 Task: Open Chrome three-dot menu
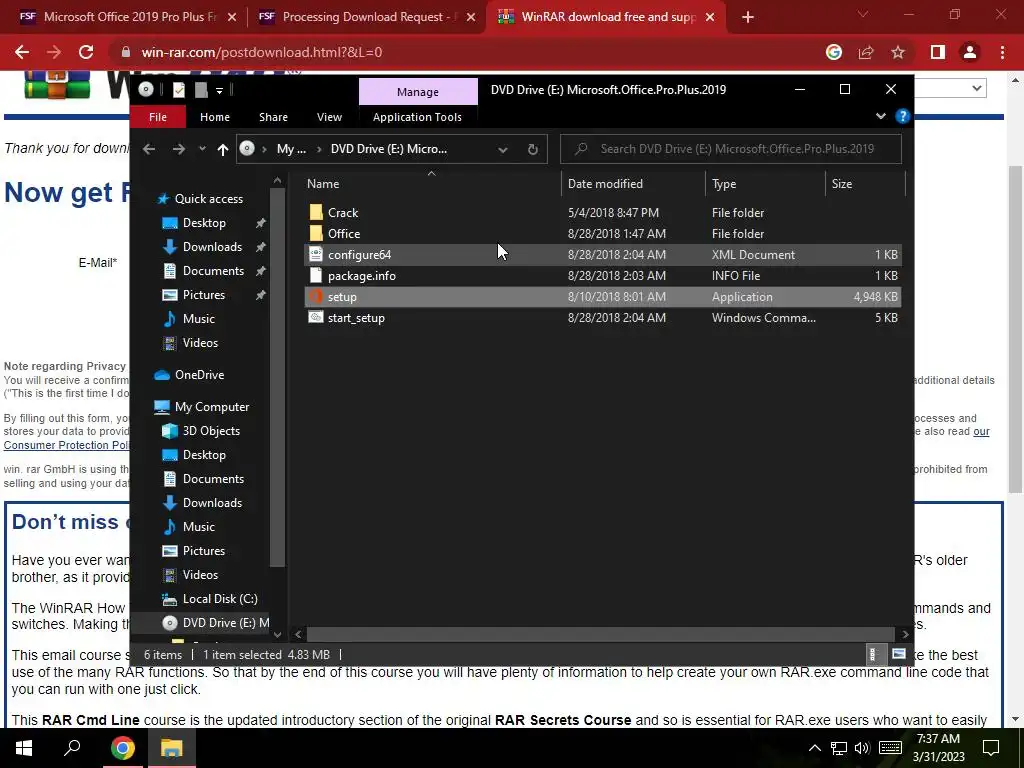click(1002, 52)
